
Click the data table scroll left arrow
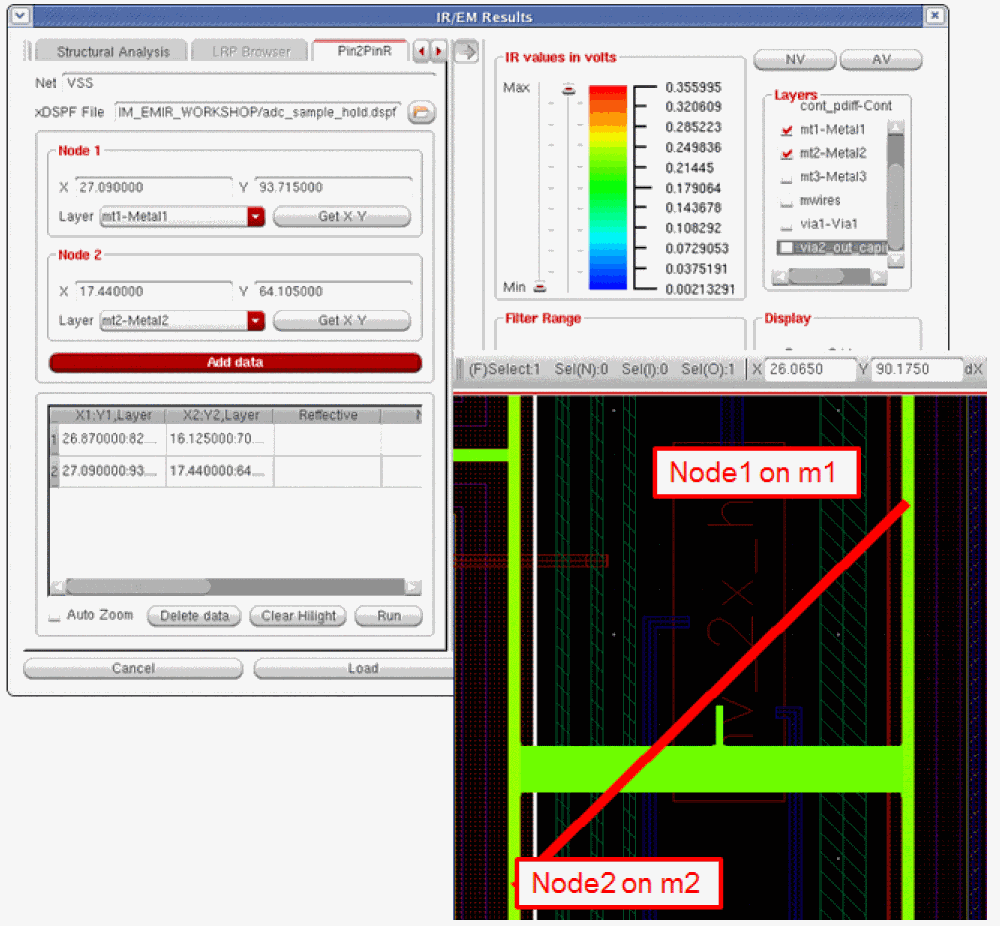pyautogui.click(x=57, y=586)
